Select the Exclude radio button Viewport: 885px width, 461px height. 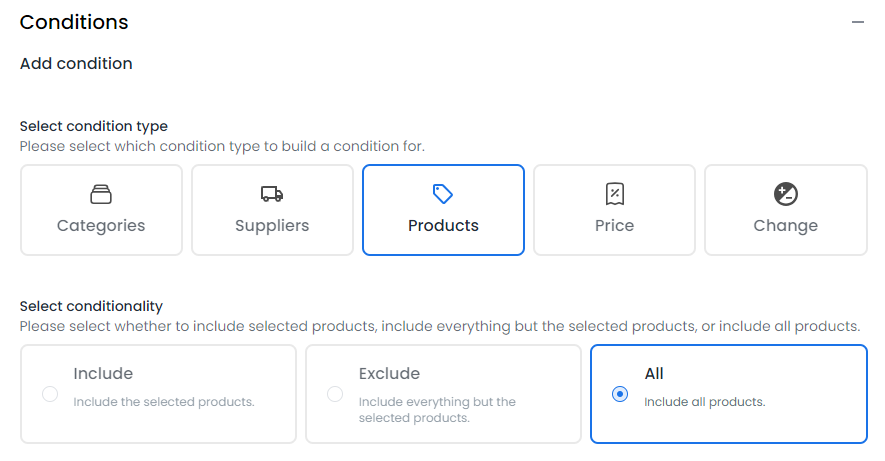click(335, 394)
